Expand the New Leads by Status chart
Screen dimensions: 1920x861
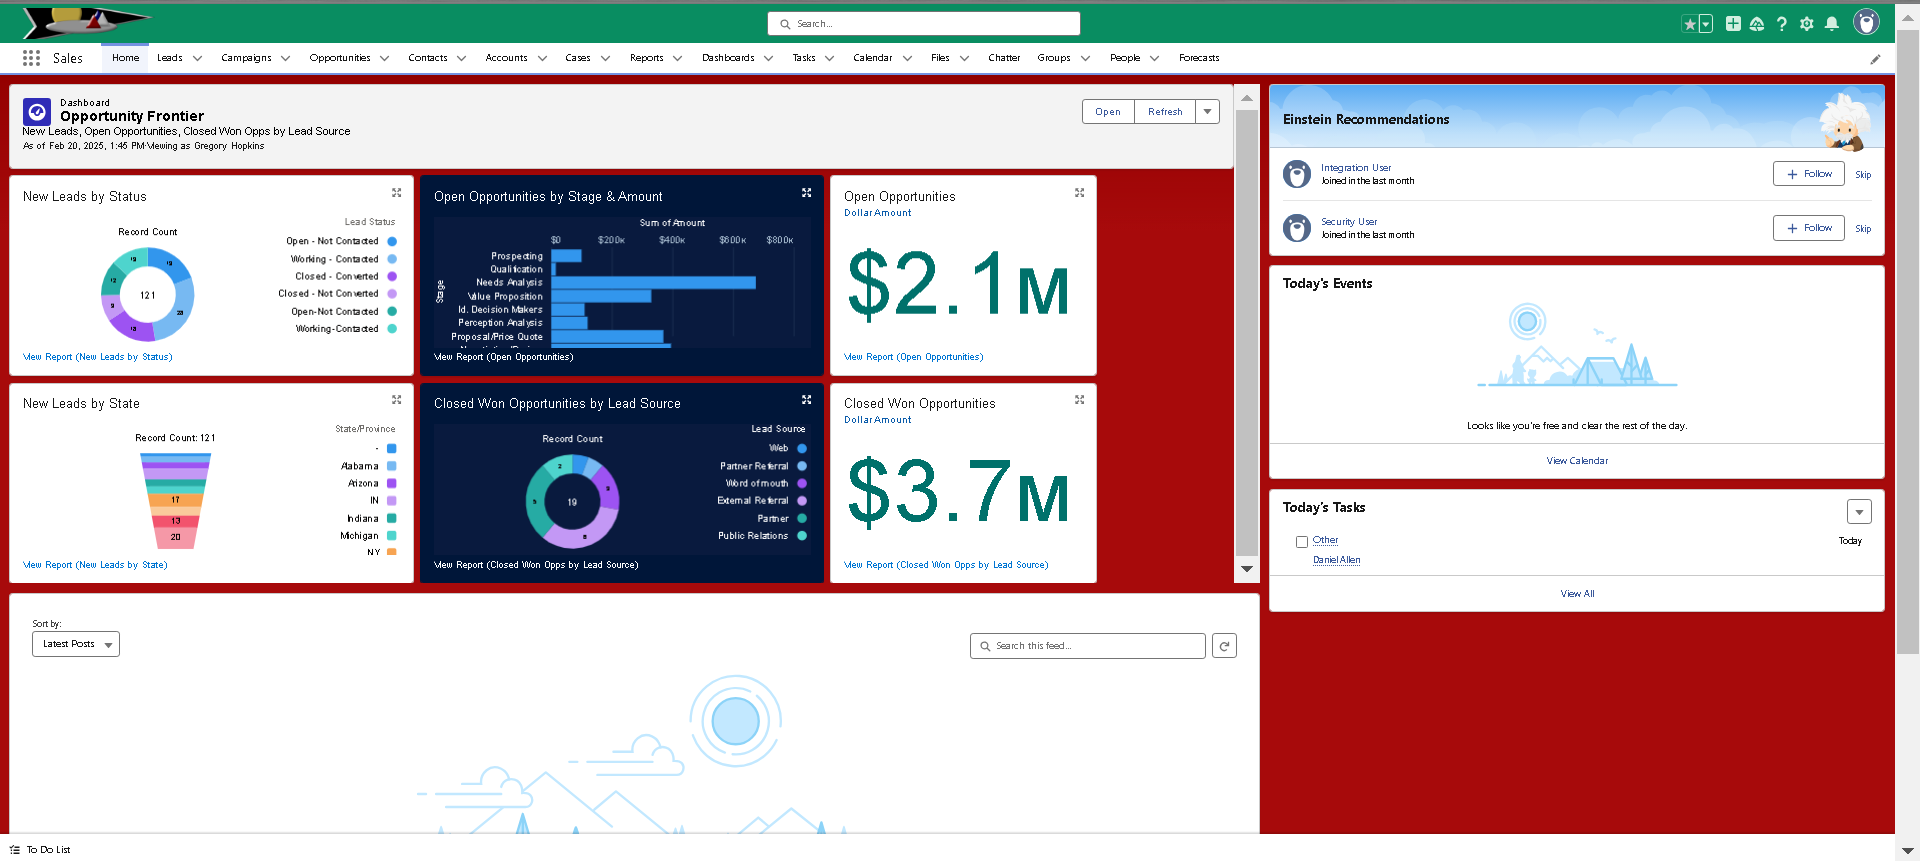[396, 193]
